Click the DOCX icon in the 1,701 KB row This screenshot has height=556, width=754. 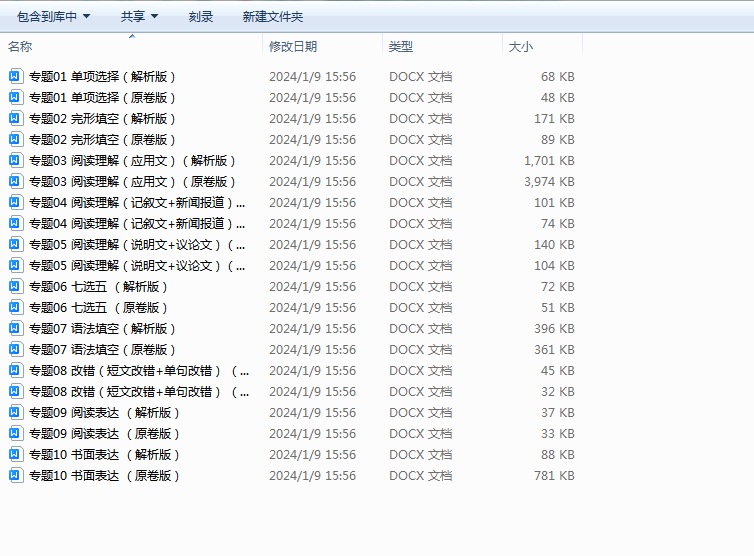[15, 161]
